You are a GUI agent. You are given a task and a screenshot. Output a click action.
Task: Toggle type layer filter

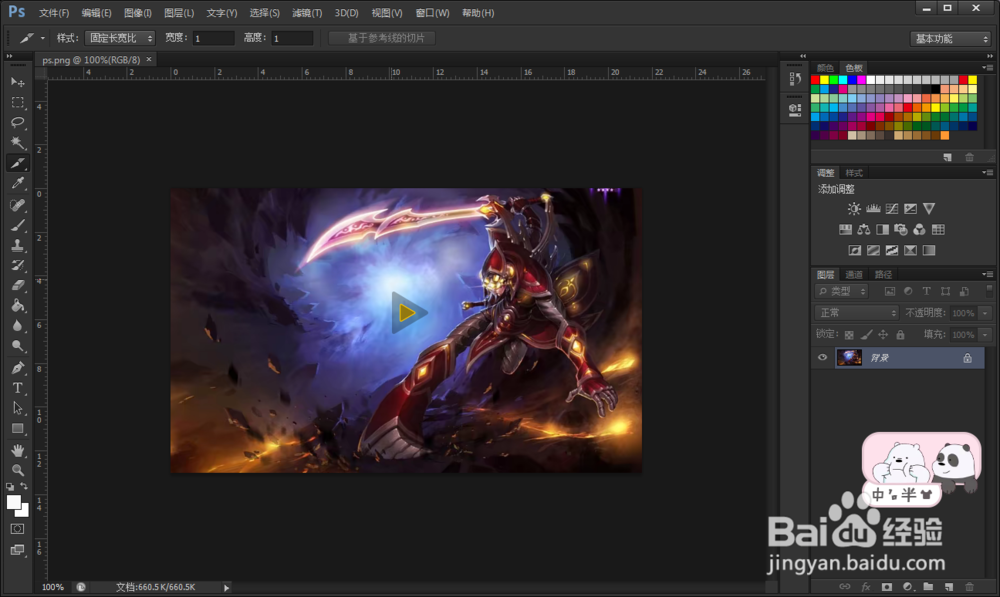click(927, 291)
